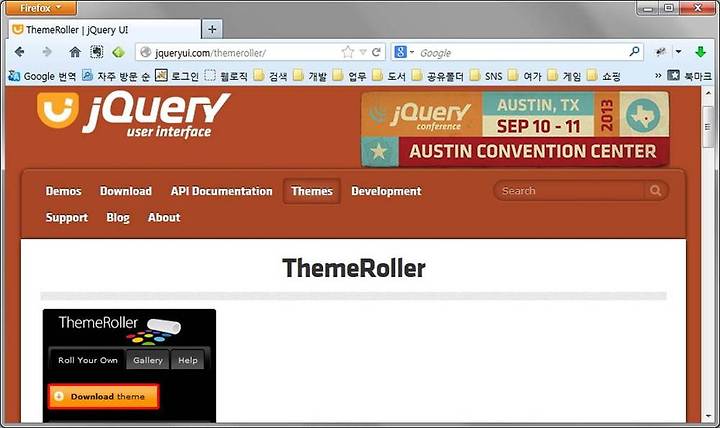Open the Support menu item
The height and width of the screenshot is (428, 720).
(67, 218)
